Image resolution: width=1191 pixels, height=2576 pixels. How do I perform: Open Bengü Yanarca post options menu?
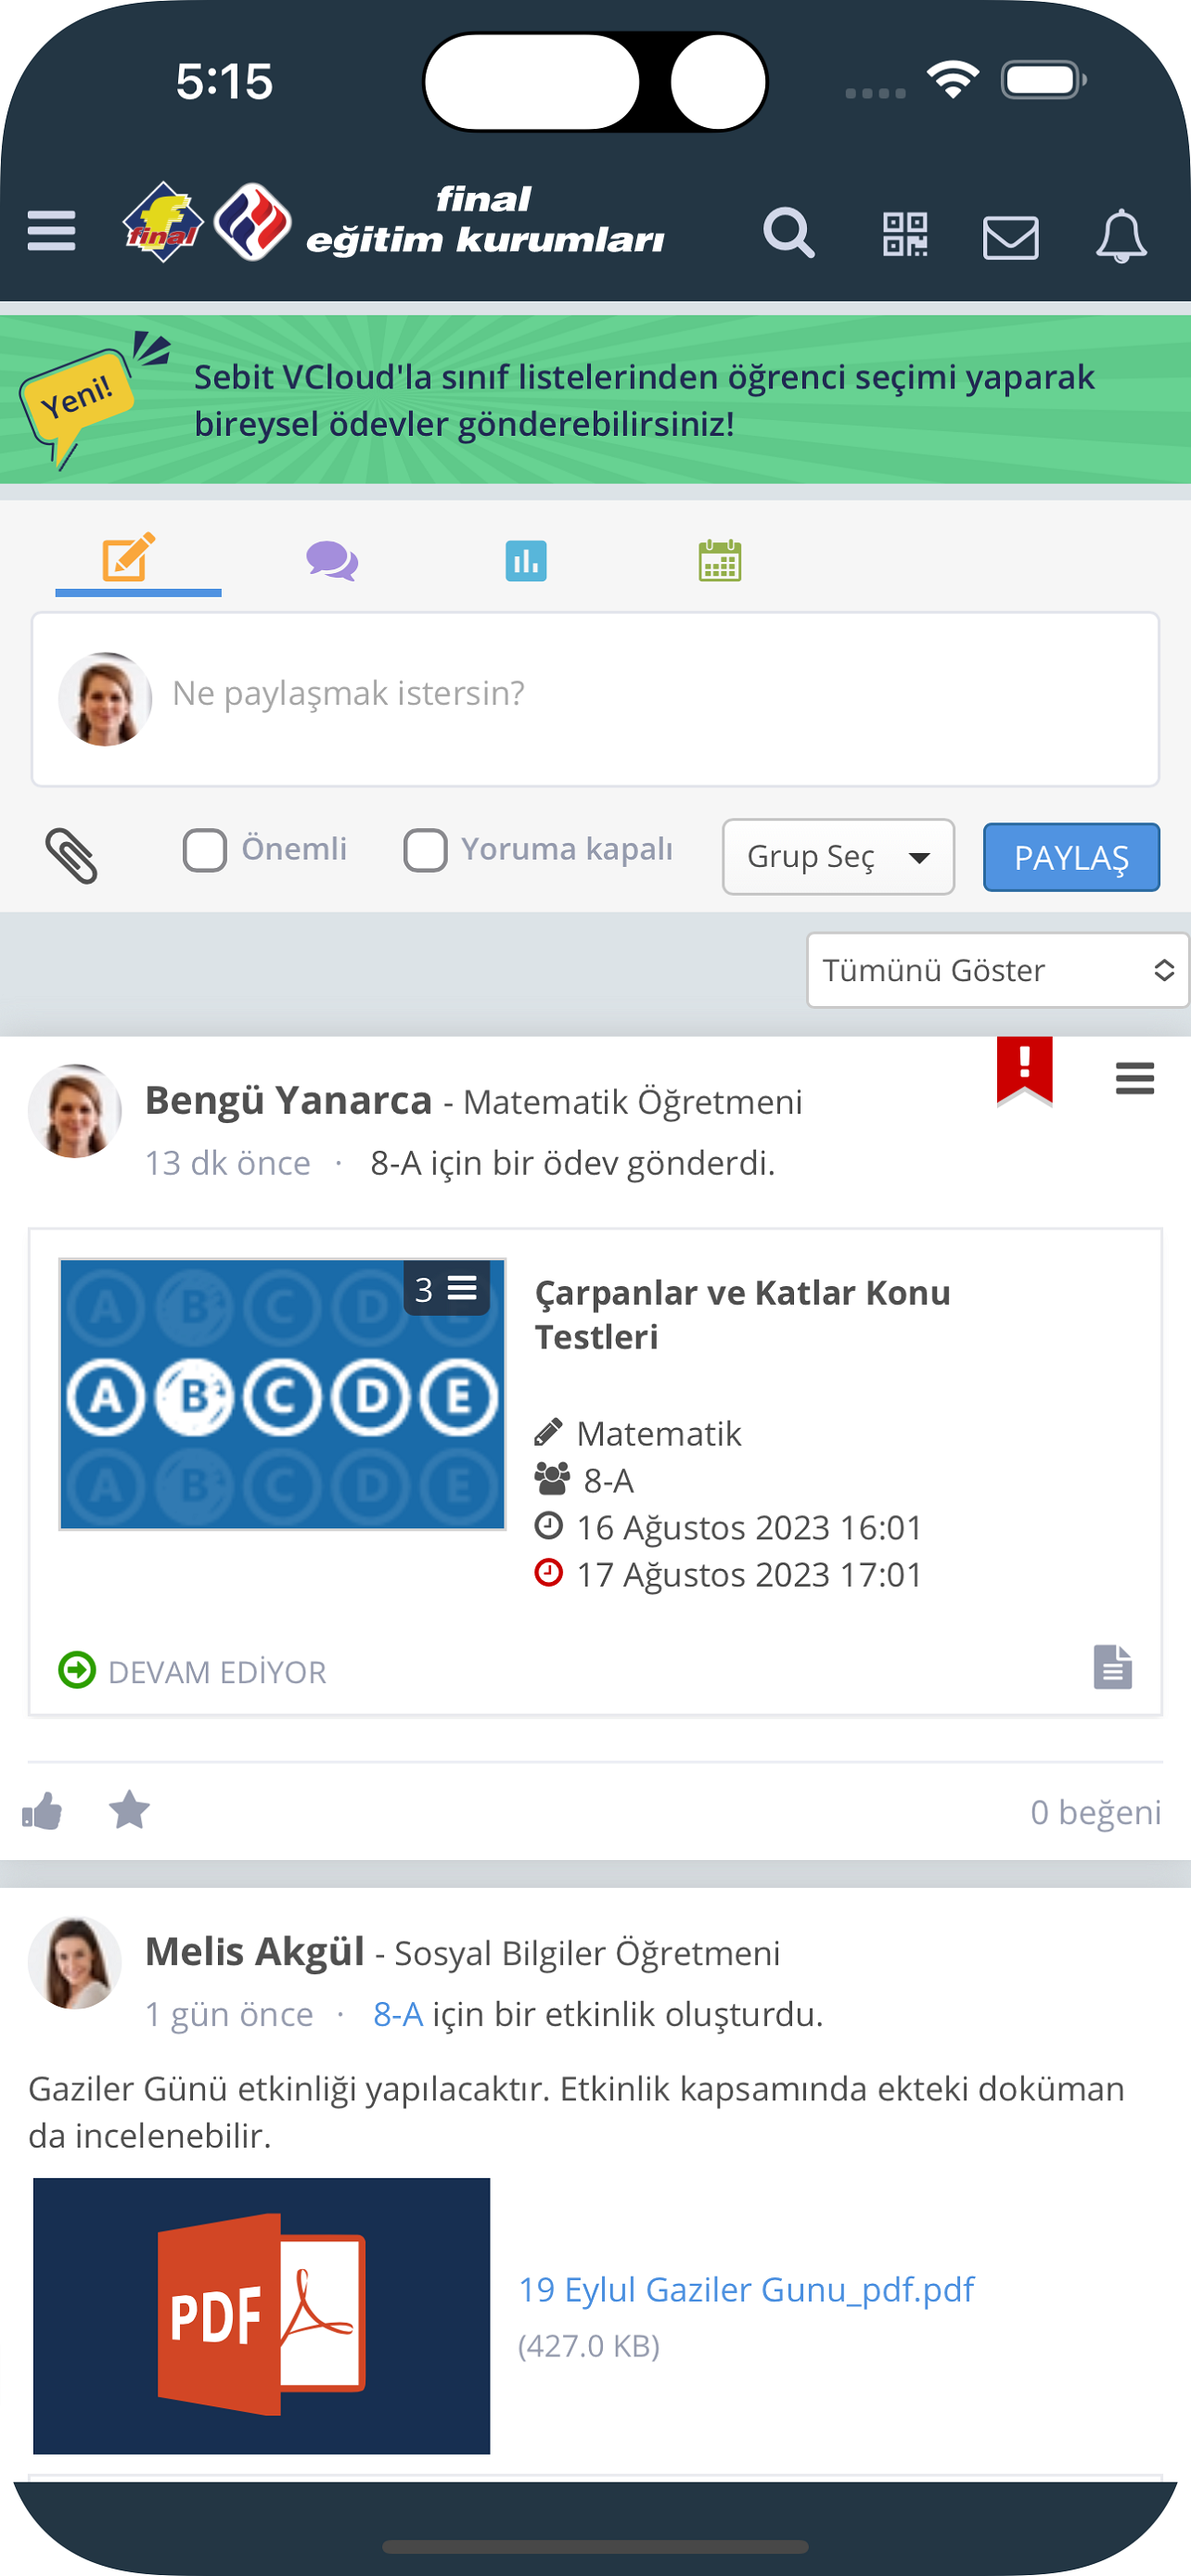pyautogui.click(x=1135, y=1078)
